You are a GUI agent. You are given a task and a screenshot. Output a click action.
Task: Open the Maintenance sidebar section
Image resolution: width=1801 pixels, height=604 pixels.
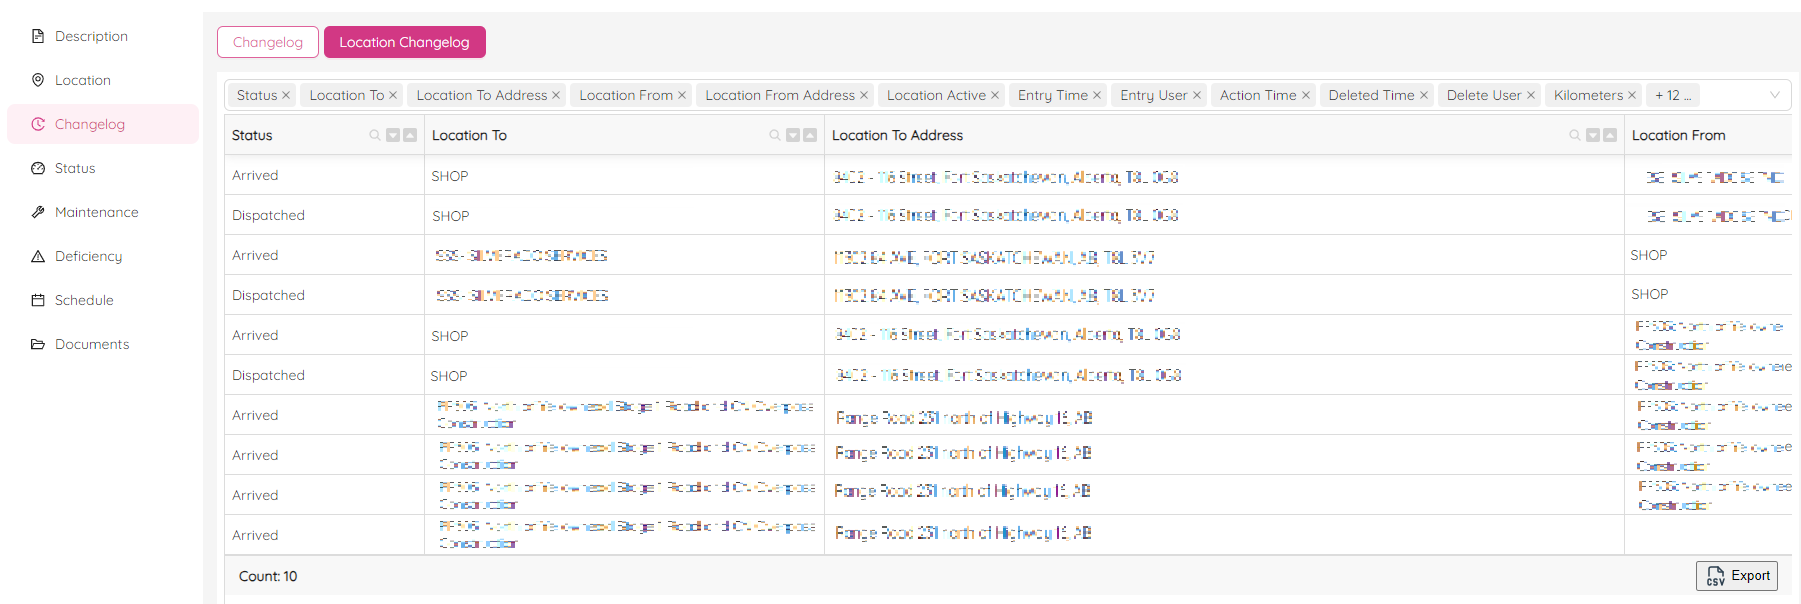102,212
